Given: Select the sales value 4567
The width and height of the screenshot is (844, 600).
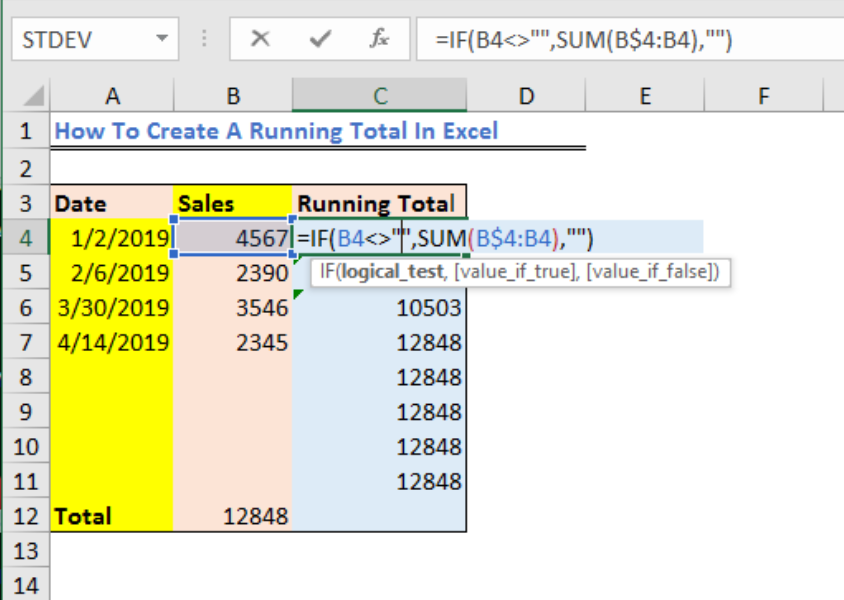Looking at the screenshot, I should [x=233, y=237].
